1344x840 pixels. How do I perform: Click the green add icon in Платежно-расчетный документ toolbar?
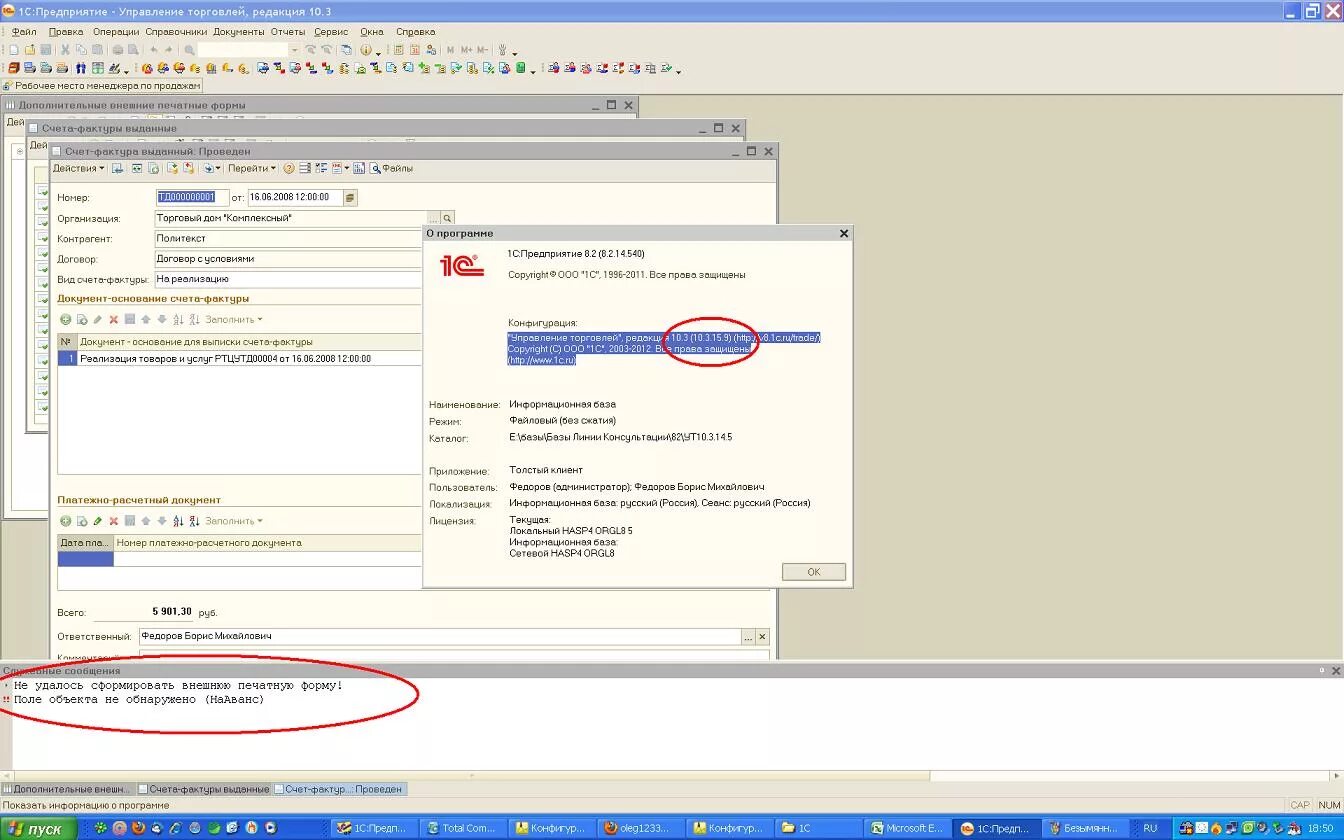(x=66, y=521)
